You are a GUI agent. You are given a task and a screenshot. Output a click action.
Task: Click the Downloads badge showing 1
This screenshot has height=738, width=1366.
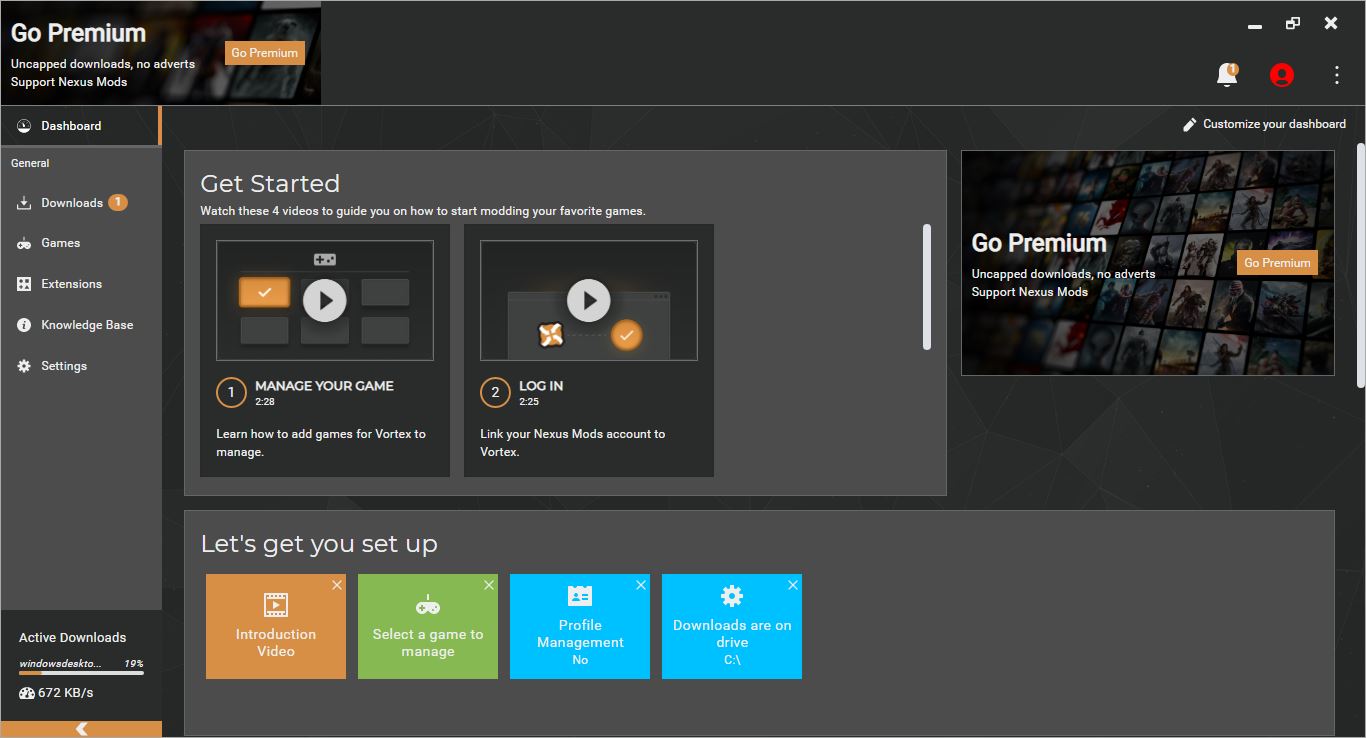(x=118, y=202)
